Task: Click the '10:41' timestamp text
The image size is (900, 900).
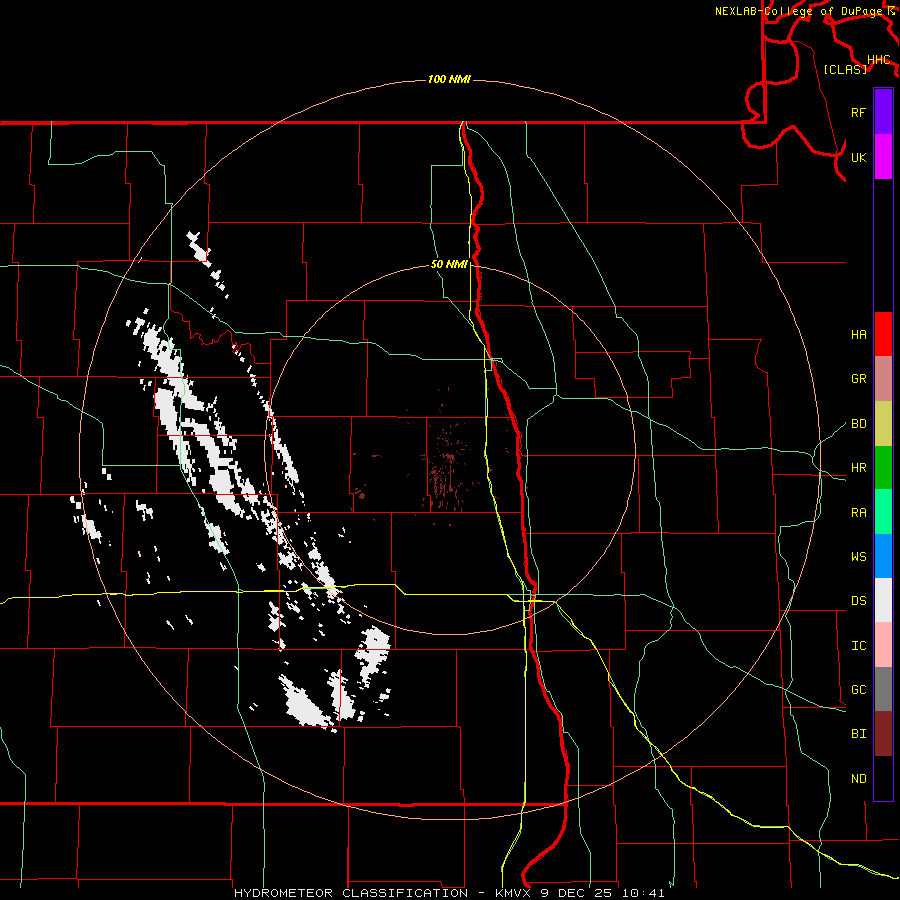Action: (643, 893)
